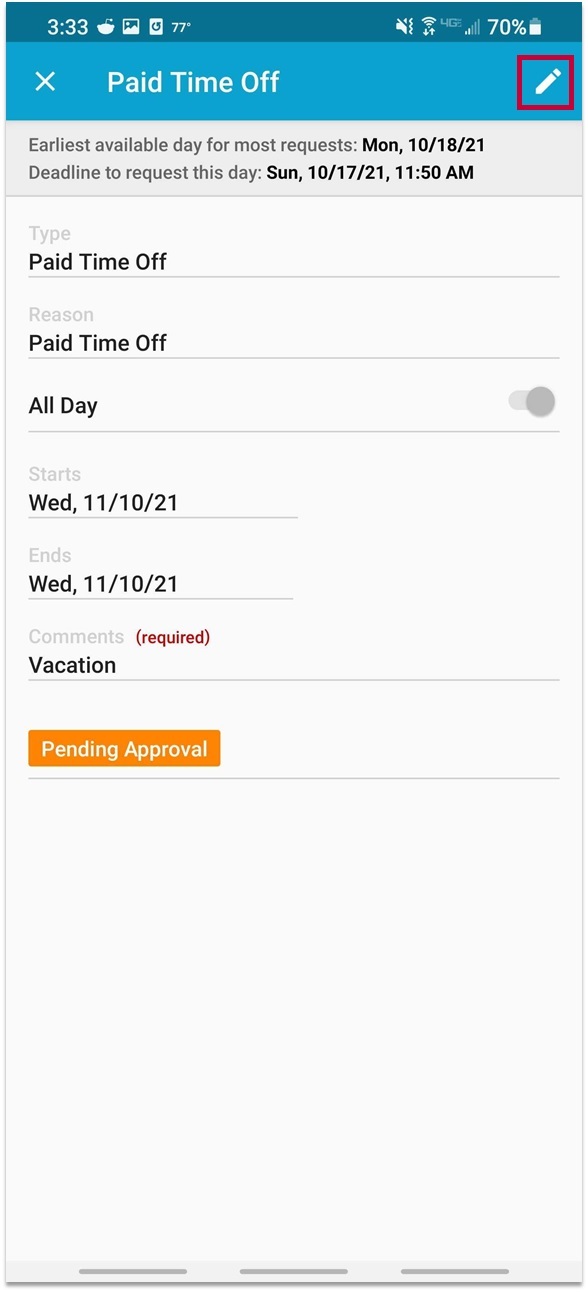
Task: Tap the cellular signal bars icon
Action: (x=472, y=28)
